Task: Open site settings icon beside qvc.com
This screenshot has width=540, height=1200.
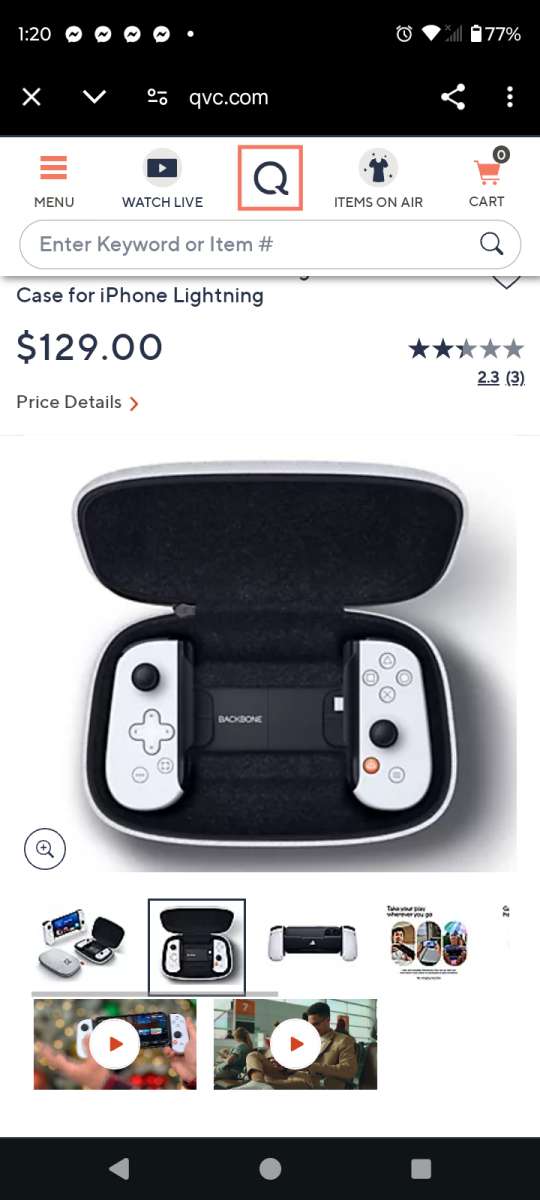Action: pos(157,97)
